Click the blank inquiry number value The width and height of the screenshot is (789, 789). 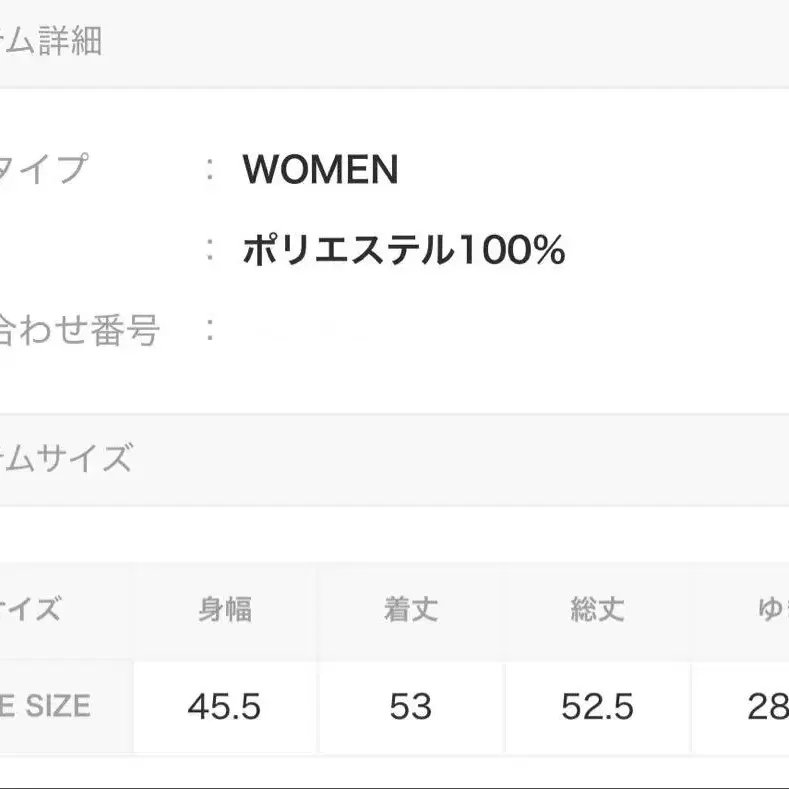tap(320, 330)
